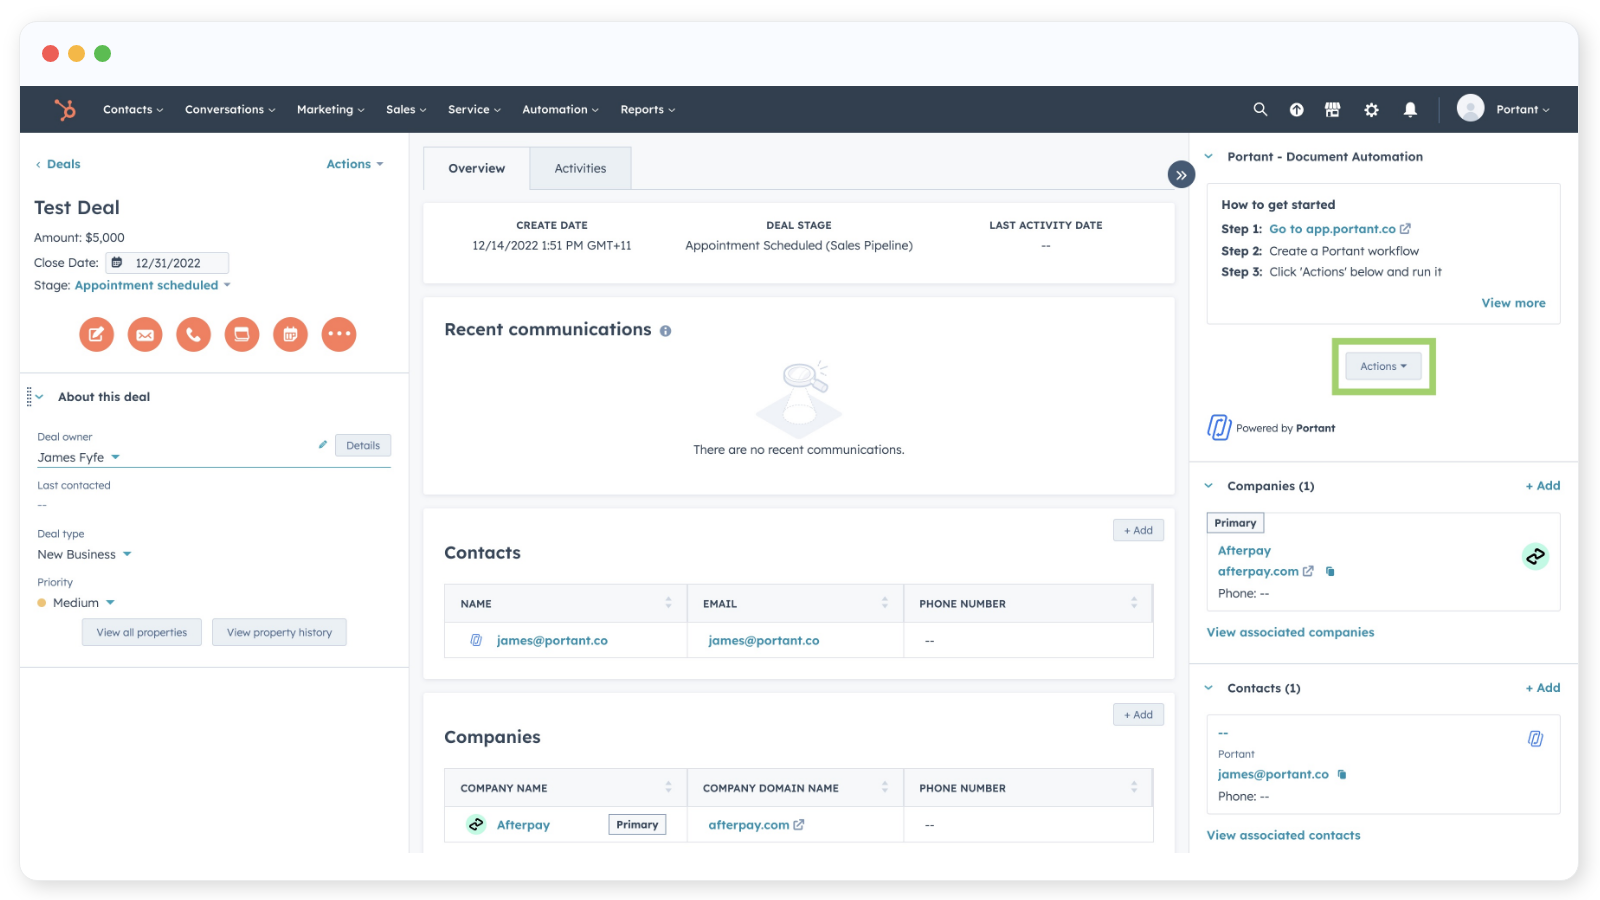The height and width of the screenshot is (900, 1600).
Task: Click the orange create note icon
Action: (97, 334)
